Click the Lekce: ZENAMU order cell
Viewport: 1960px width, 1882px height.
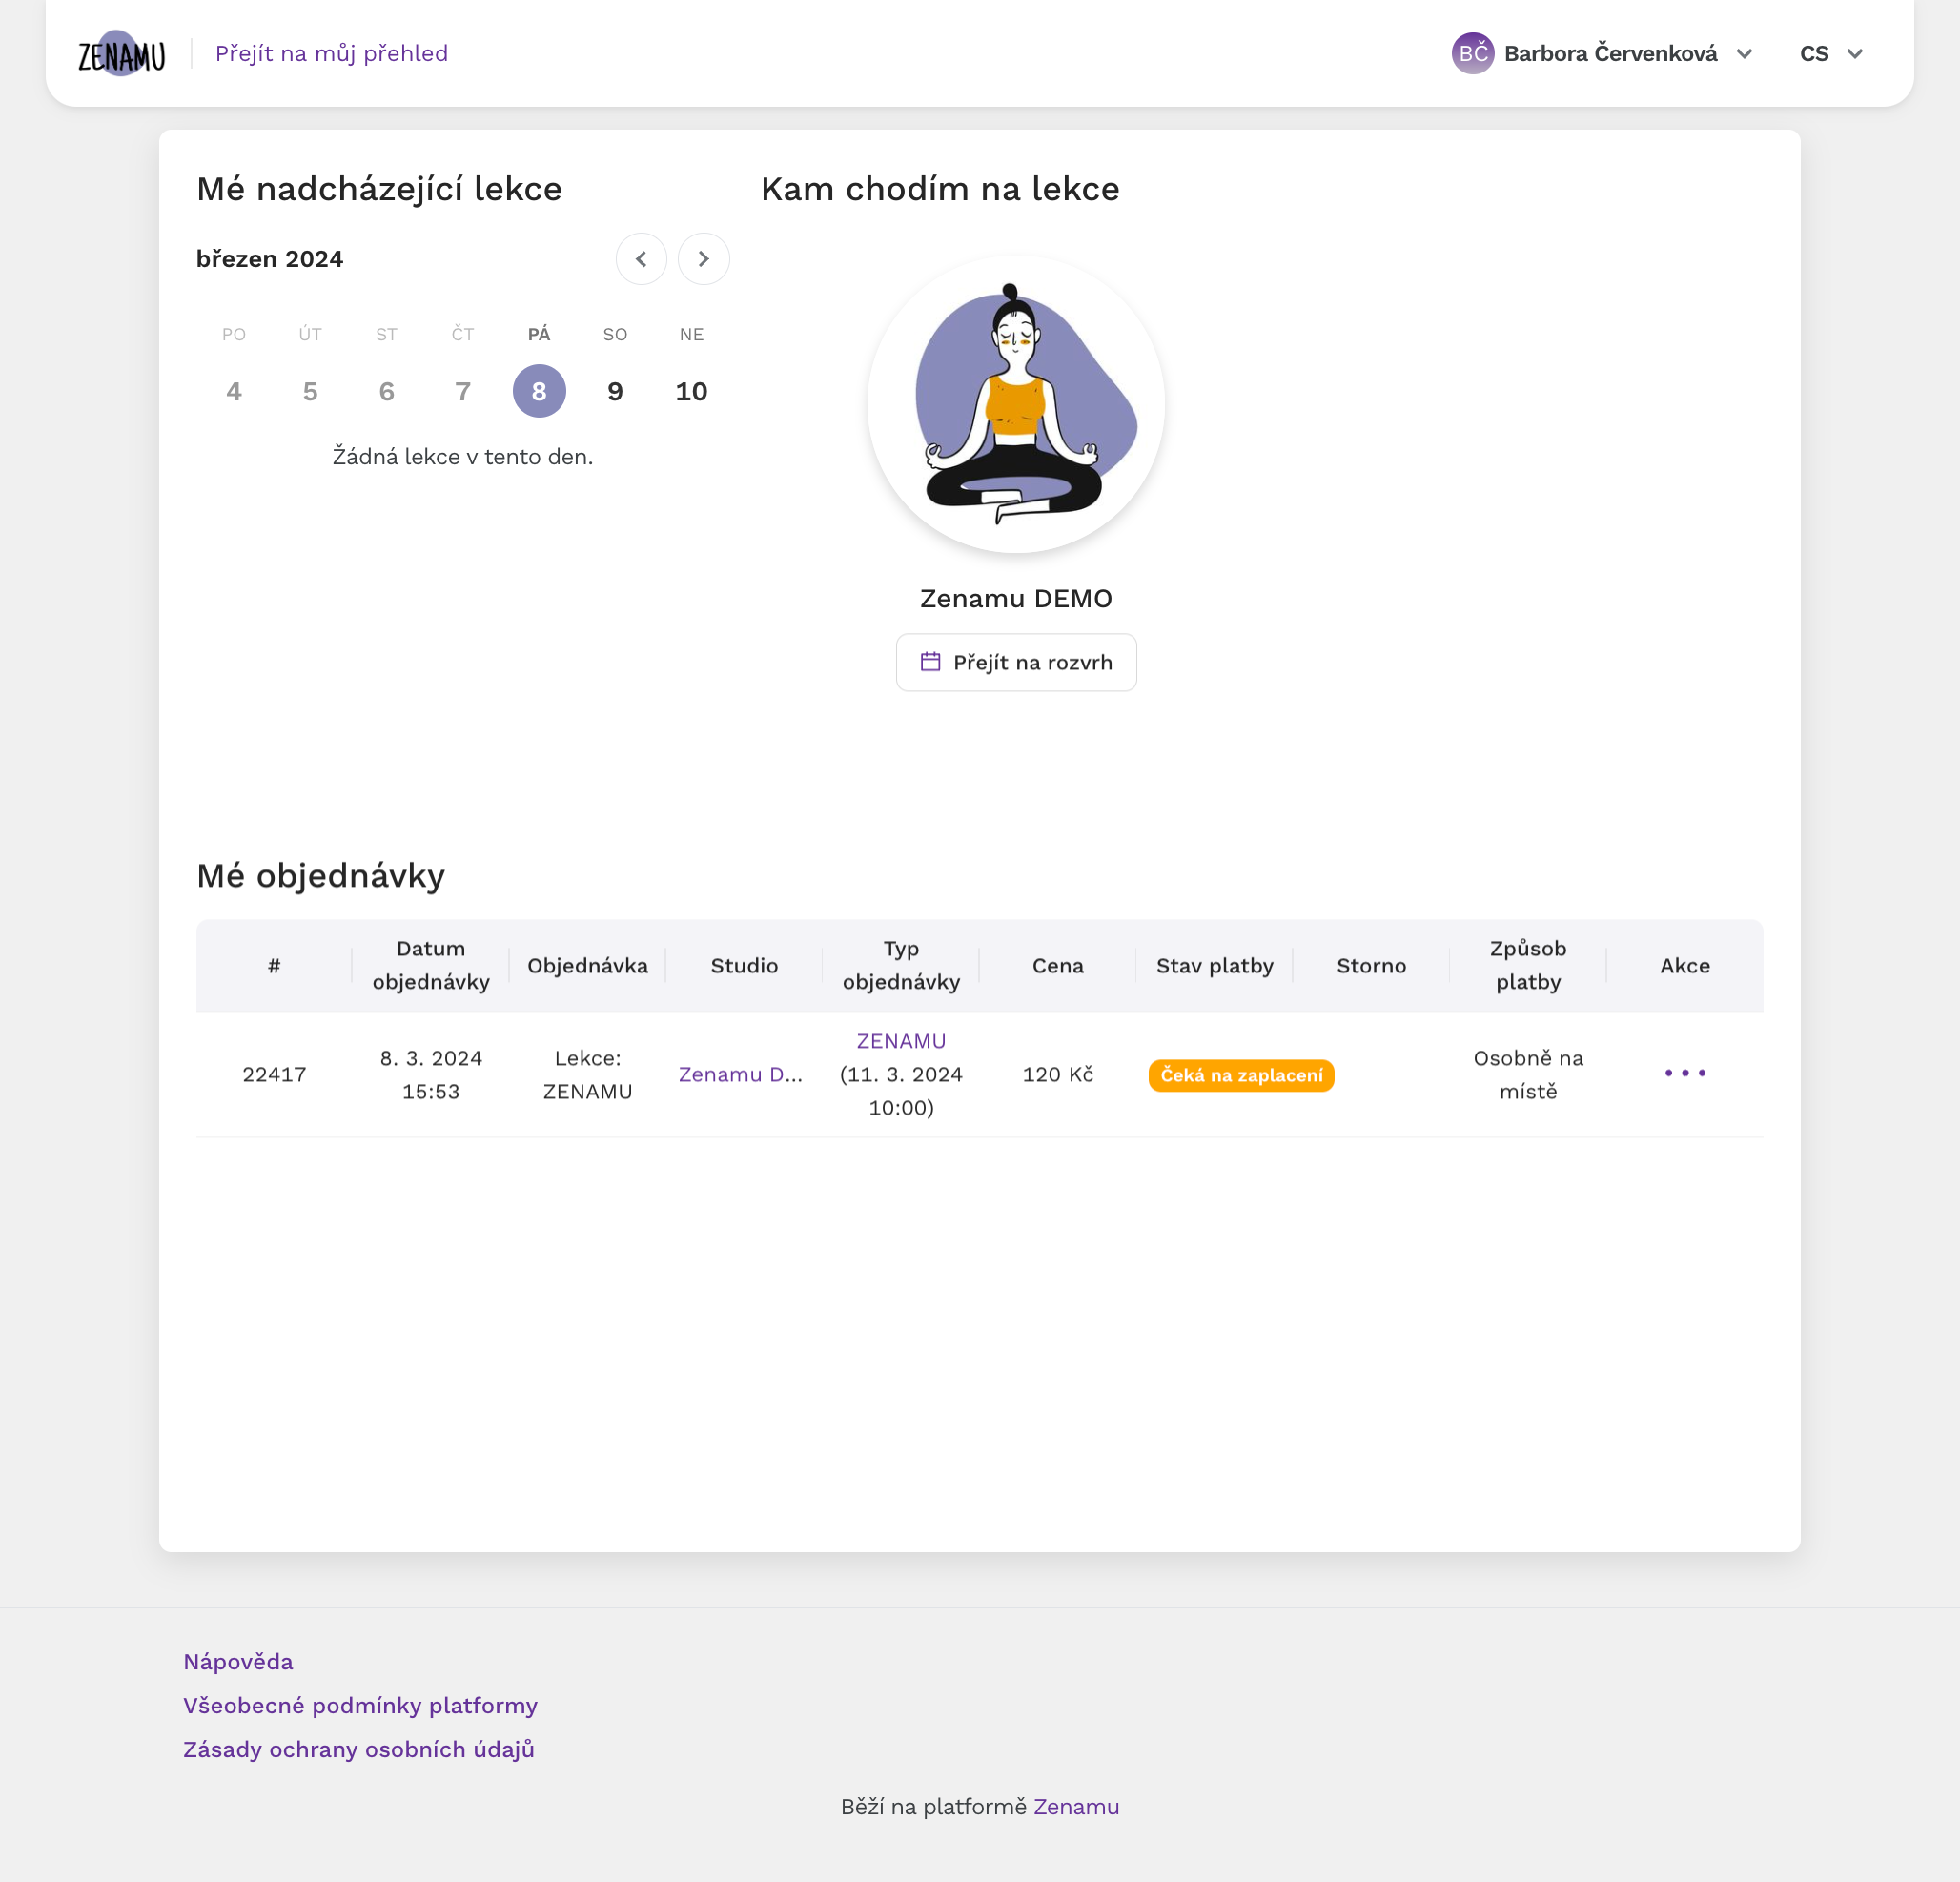[x=588, y=1074]
